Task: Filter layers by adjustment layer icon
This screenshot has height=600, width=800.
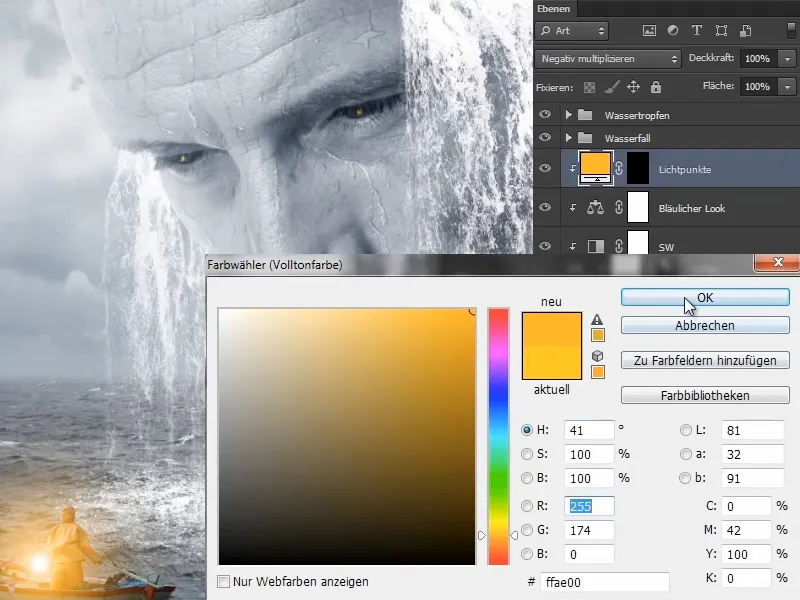Action: coord(673,31)
